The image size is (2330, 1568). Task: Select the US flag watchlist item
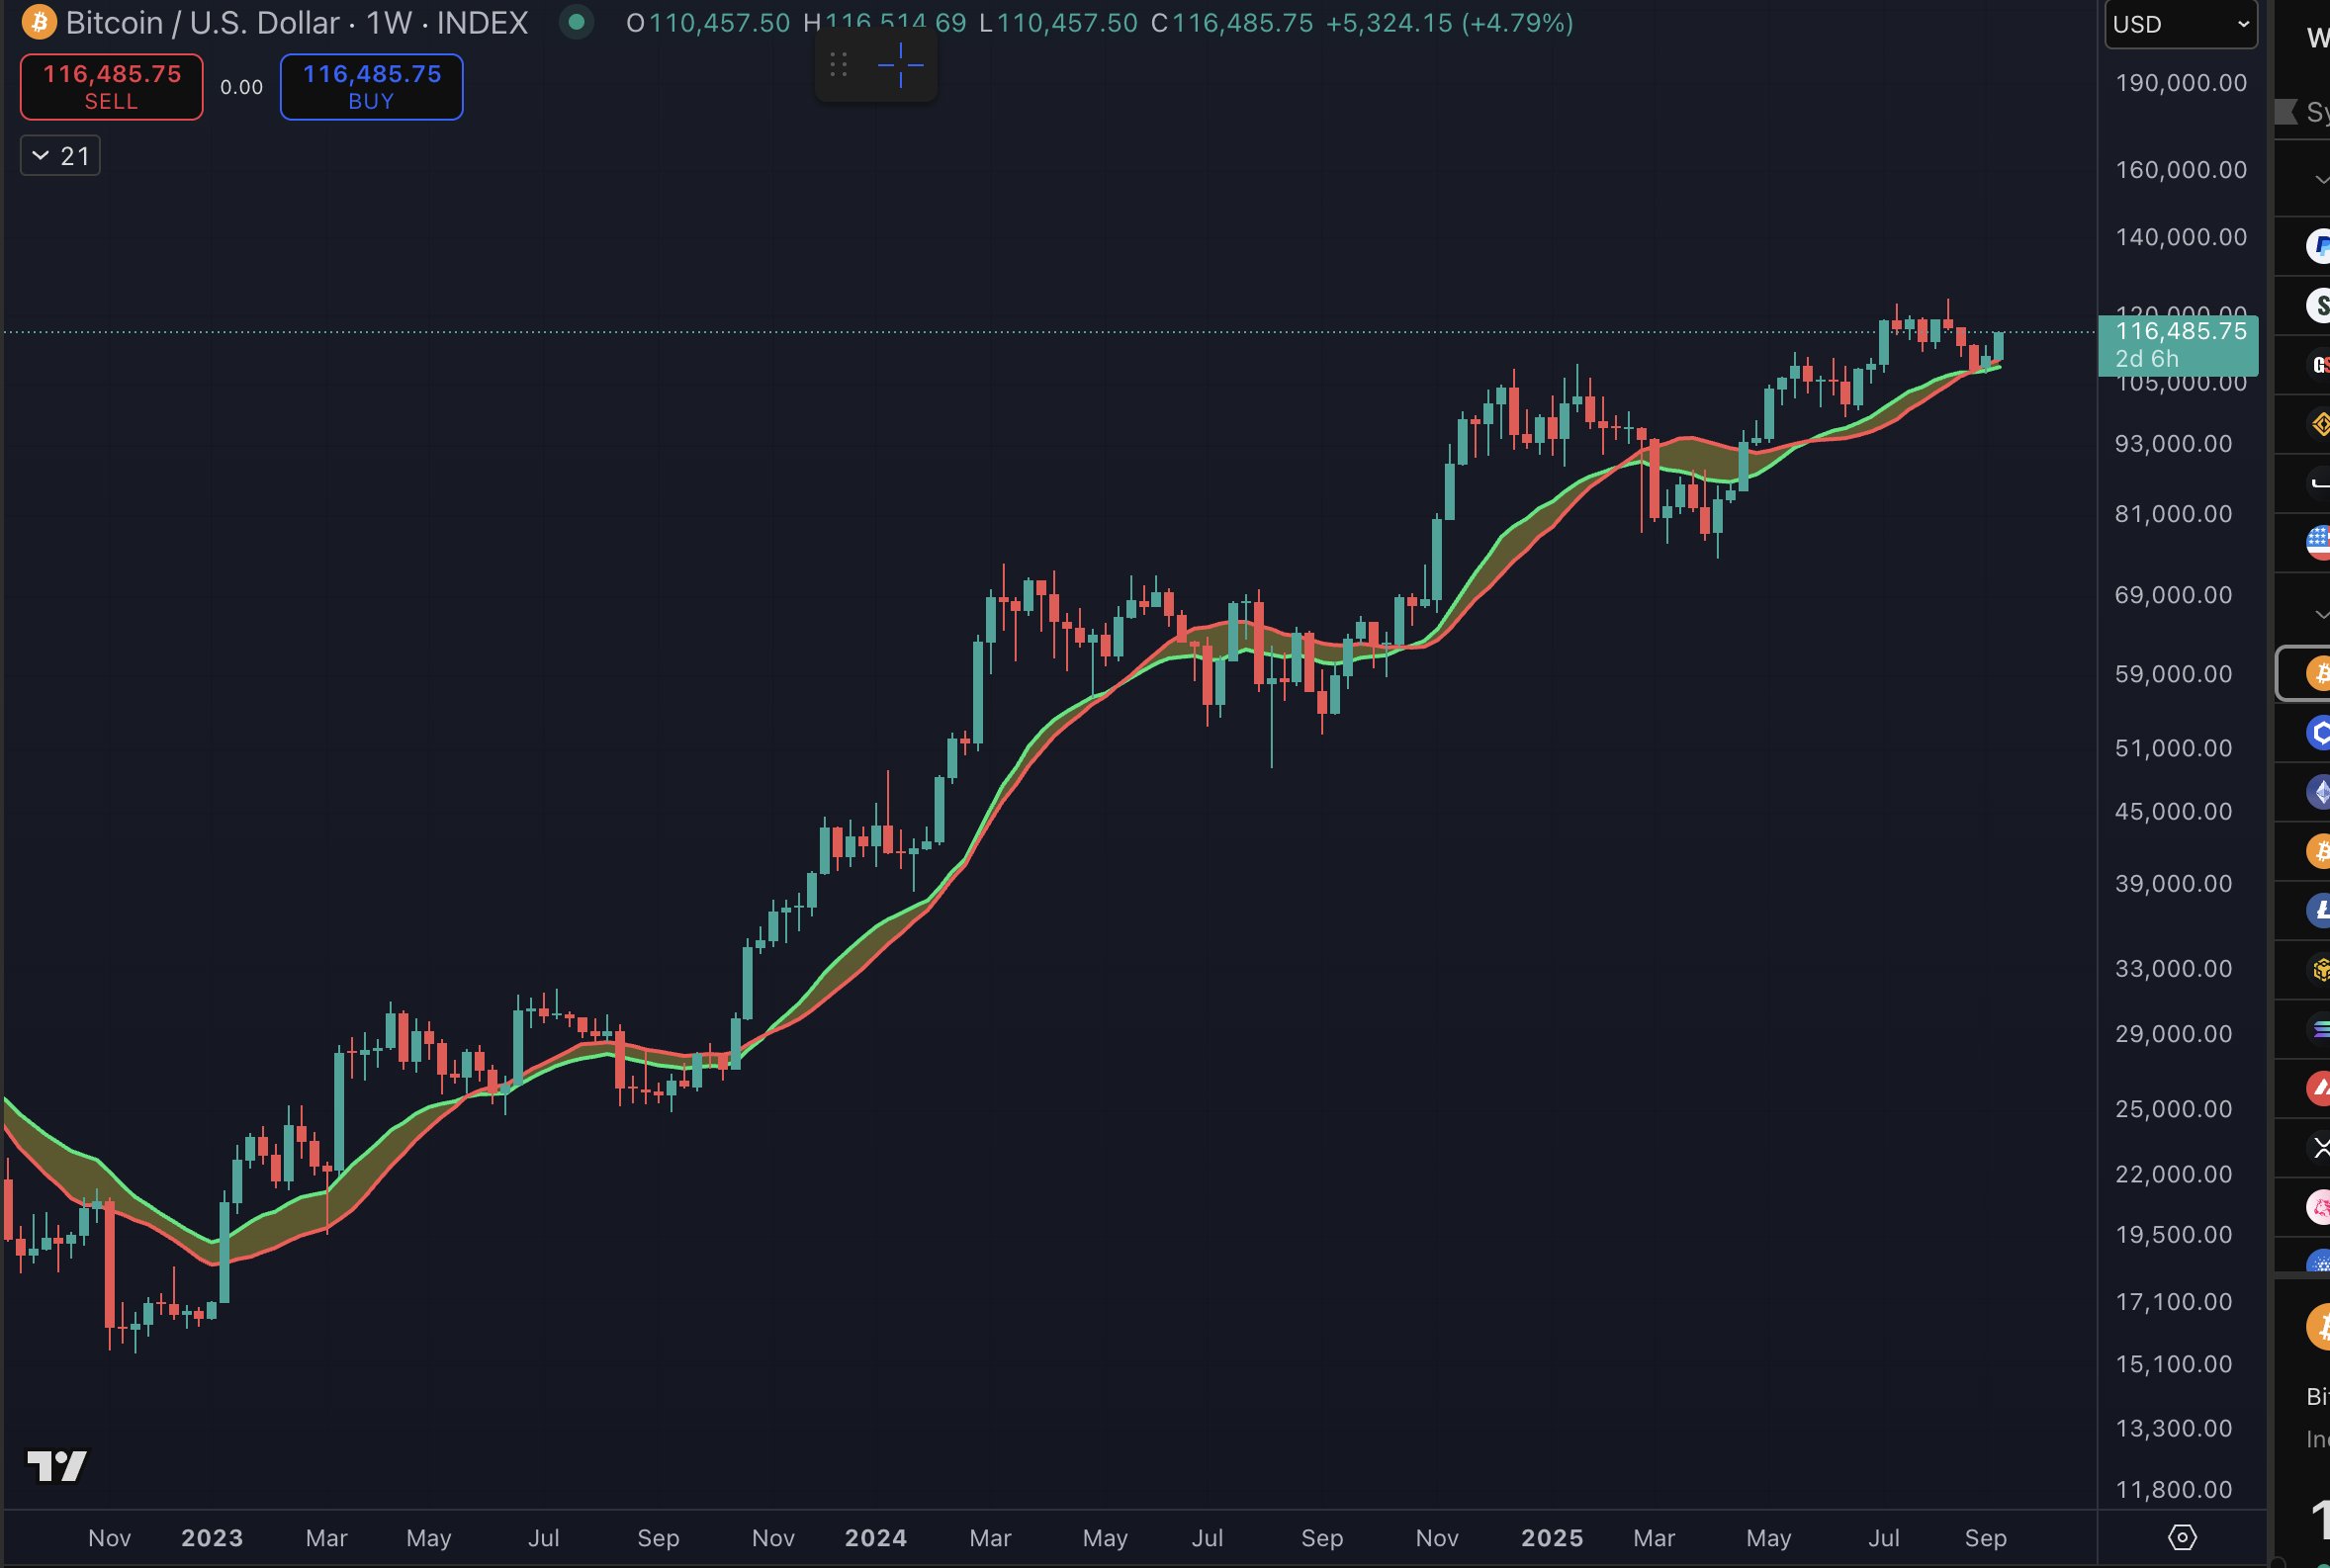[2319, 542]
